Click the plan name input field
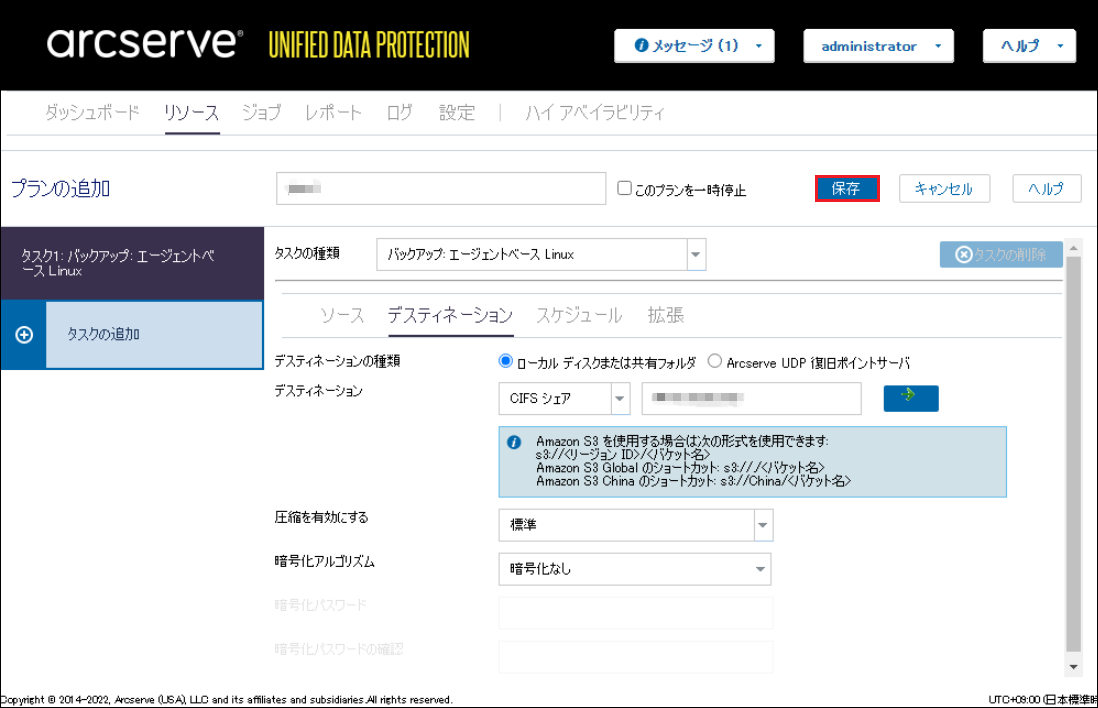 441,188
